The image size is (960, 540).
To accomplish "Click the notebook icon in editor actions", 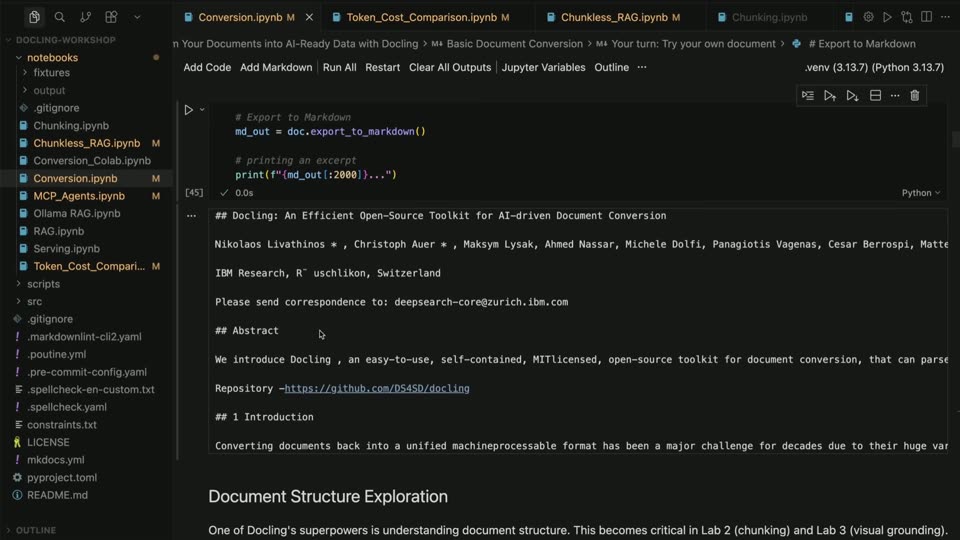I will click(849, 17).
